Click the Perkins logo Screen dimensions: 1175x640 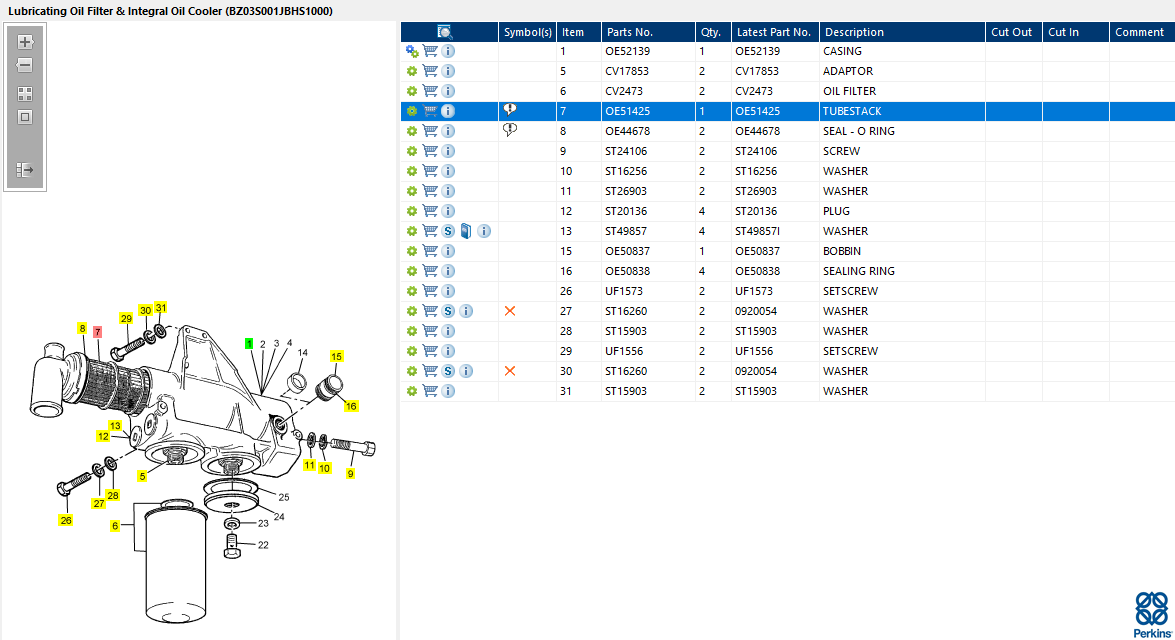pos(1153,615)
